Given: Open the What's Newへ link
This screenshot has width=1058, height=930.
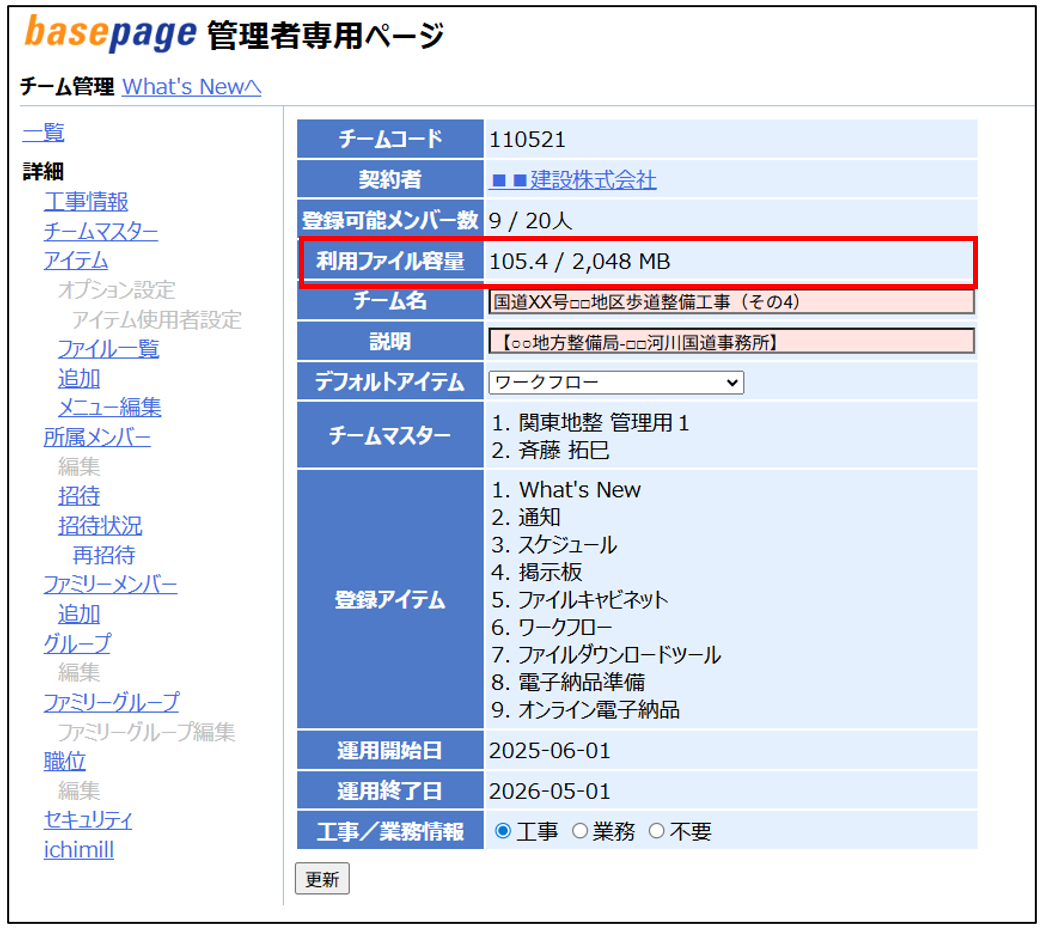Looking at the screenshot, I should pyautogui.click(x=191, y=87).
